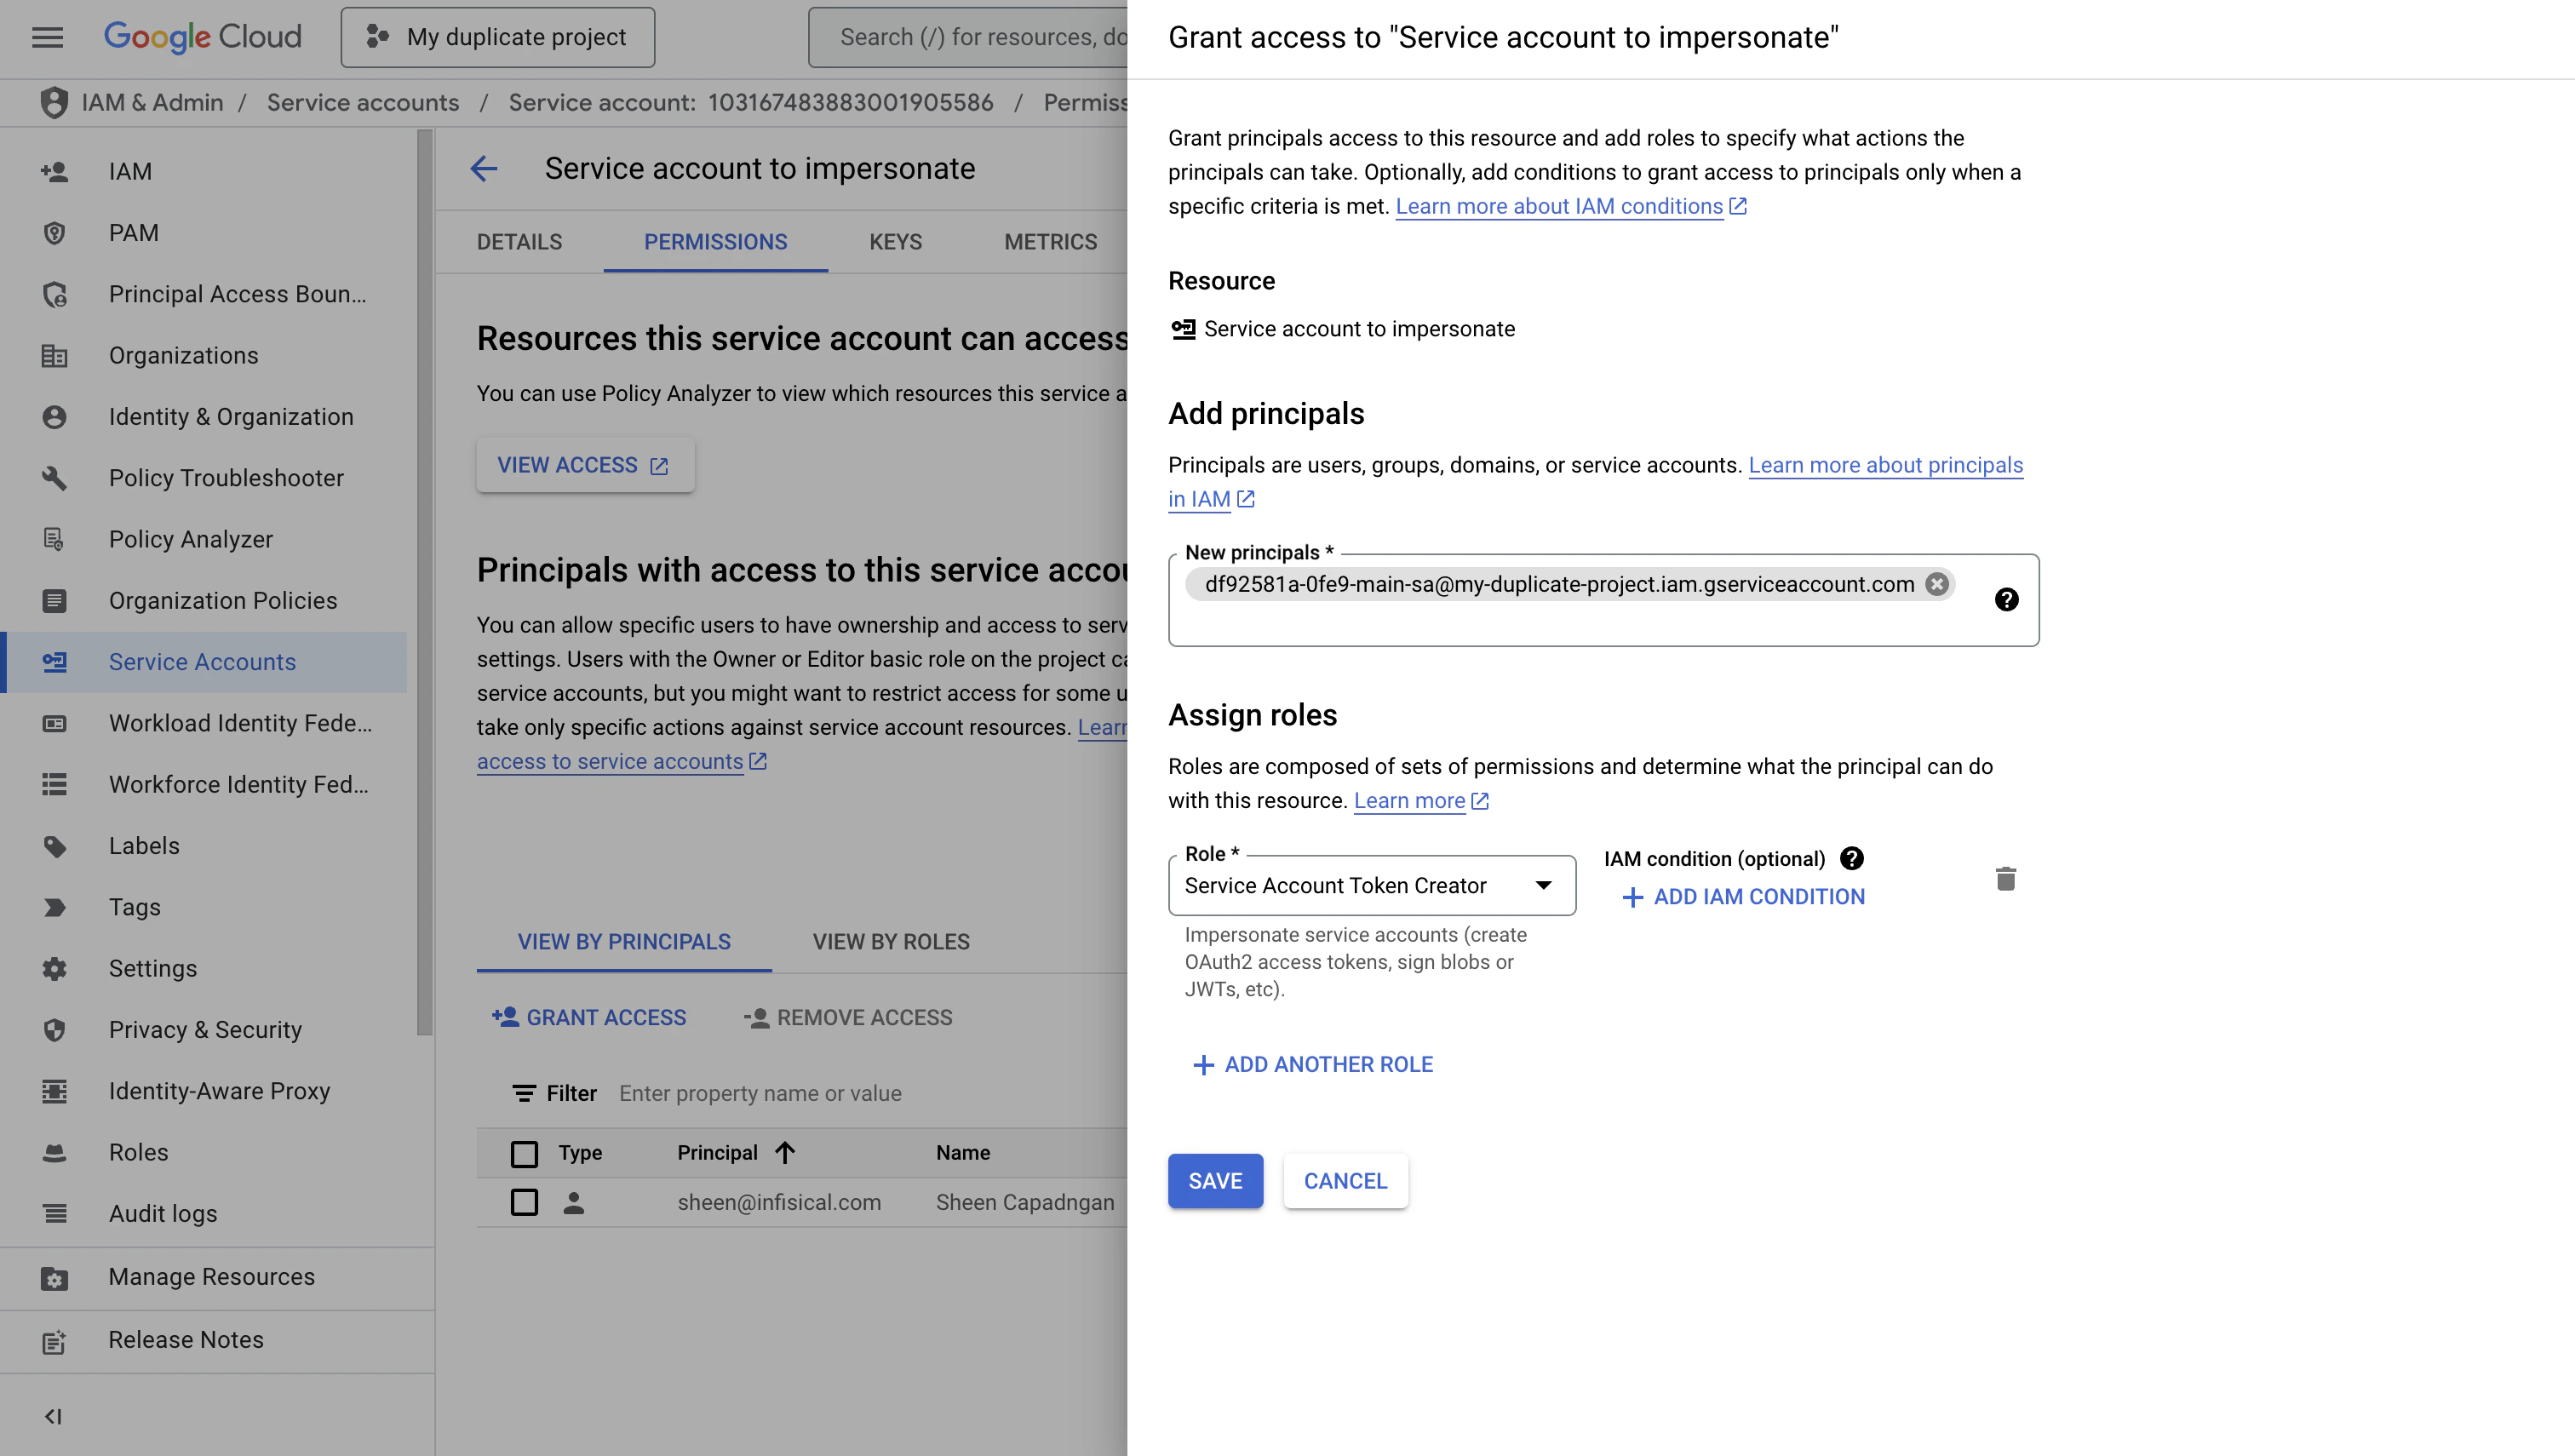Switch to the KEYS tab
This screenshot has width=2575, height=1456.
895,242
